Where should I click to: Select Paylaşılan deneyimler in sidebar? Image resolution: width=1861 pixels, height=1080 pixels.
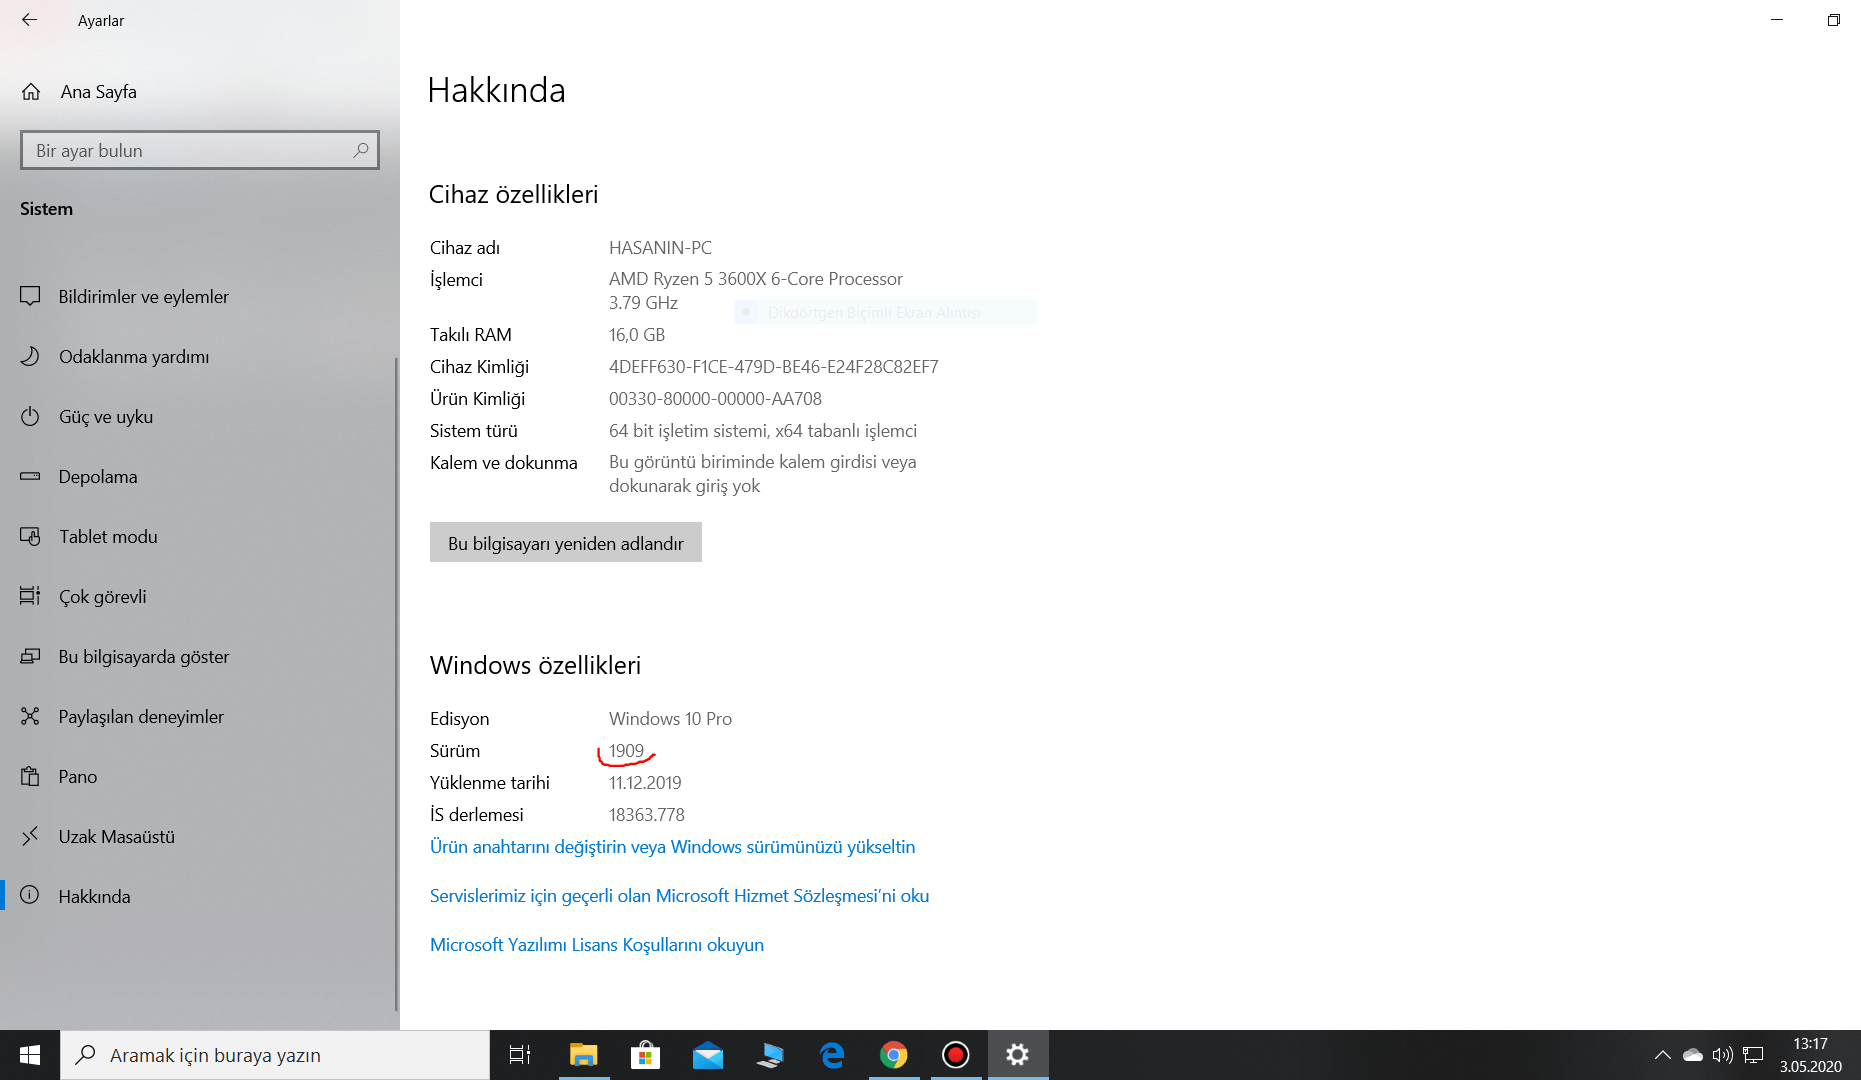[x=200, y=717]
